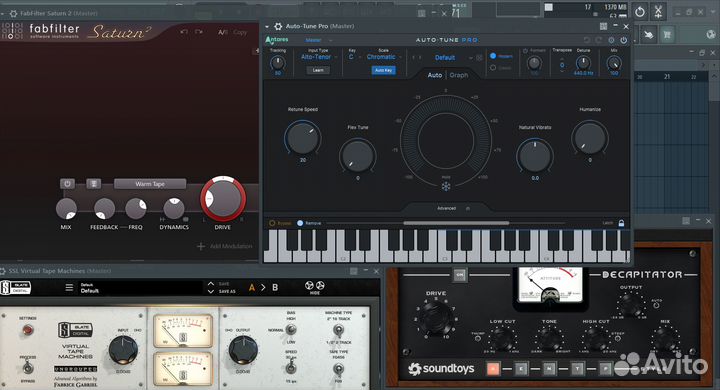Select Decapitator style T button
The height and width of the screenshot is (390, 720).
tap(578, 368)
